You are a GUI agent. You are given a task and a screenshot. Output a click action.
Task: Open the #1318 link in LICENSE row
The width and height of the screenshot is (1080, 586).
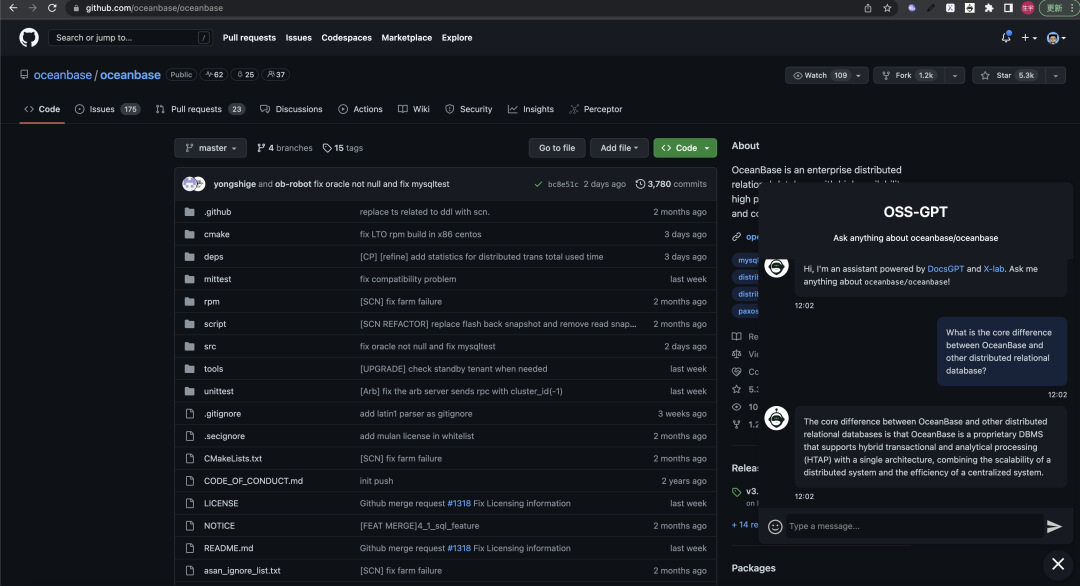click(x=459, y=503)
